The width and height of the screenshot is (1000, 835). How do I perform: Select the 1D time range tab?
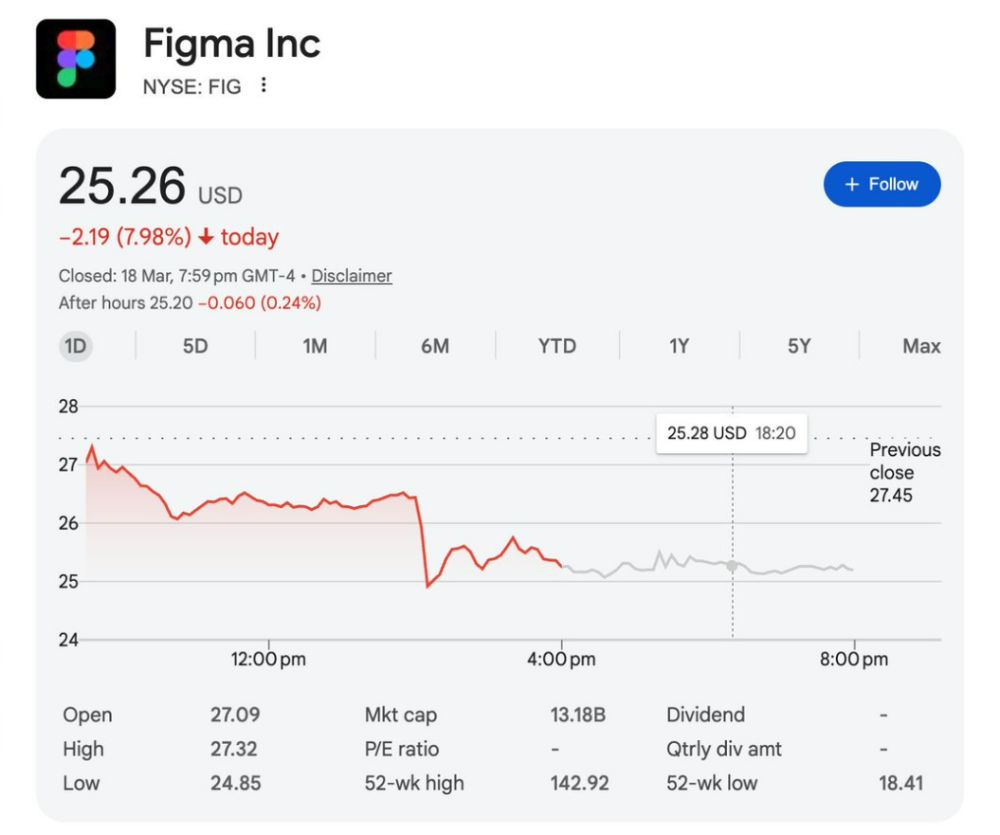[76, 346]
